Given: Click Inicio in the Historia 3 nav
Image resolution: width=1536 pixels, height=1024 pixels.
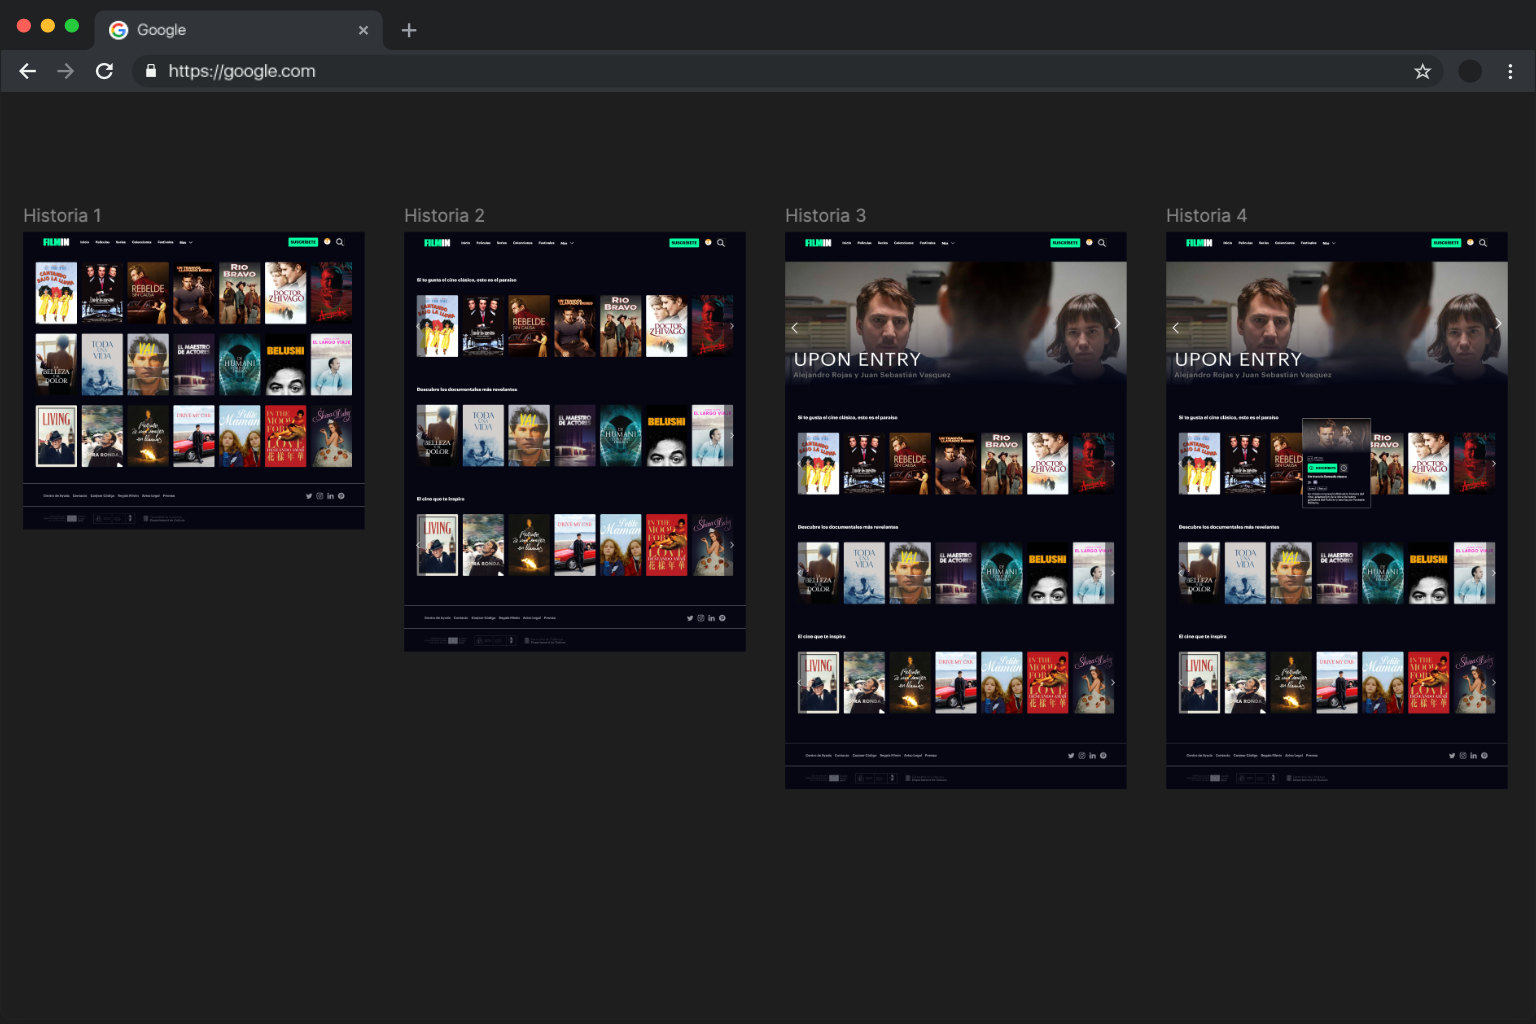Looking at the screenshot, I should [847, 242].
